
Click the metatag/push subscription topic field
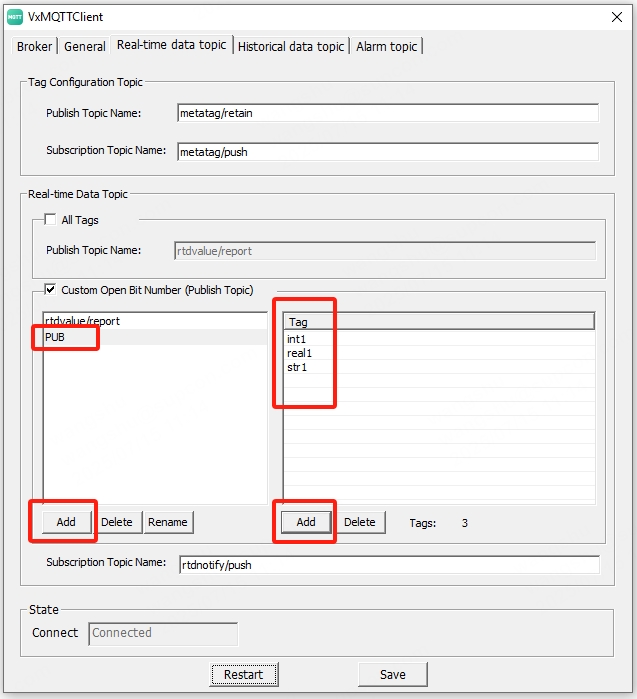click(388, 152)
